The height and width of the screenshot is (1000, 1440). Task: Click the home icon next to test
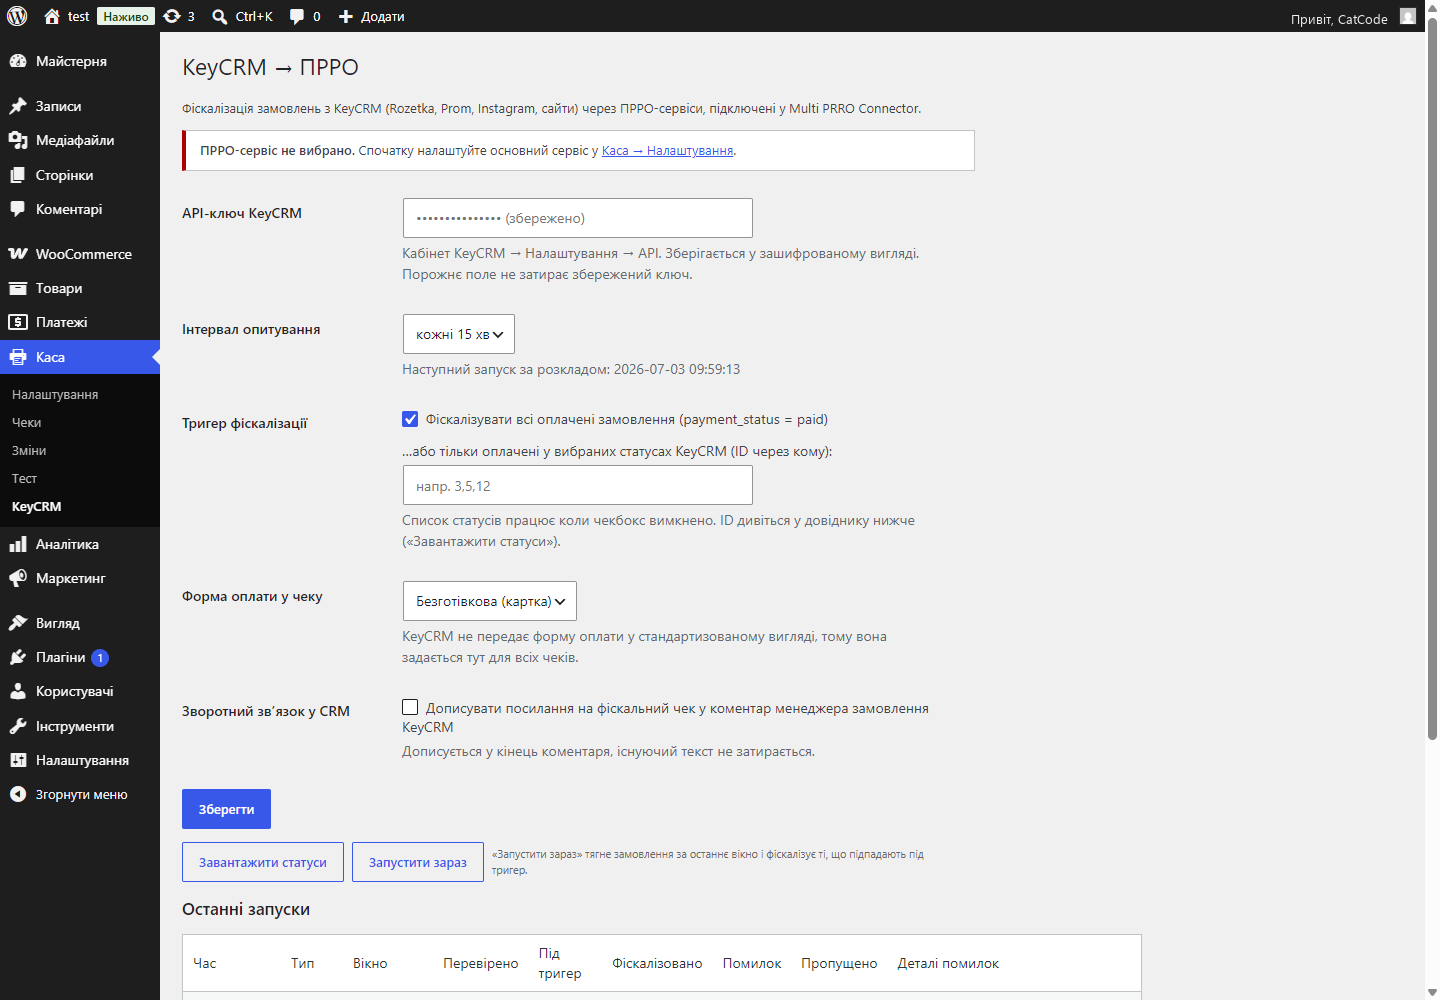click(x=52, y=16)
